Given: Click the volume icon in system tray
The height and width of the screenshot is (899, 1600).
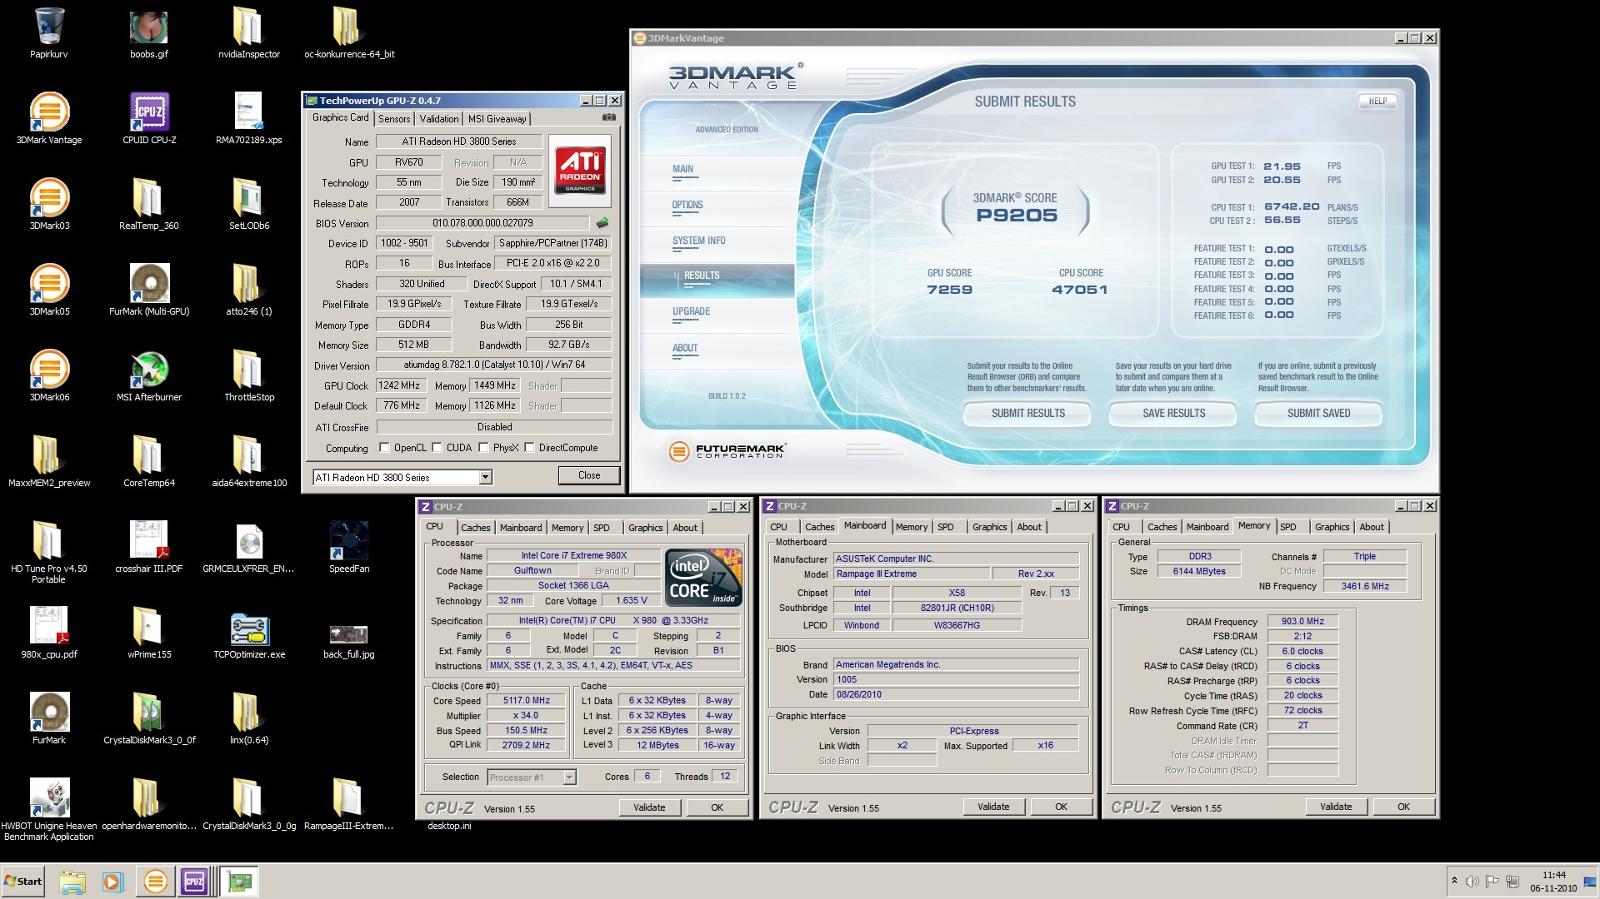Looking at the screenshot, I should (1473, 881).
